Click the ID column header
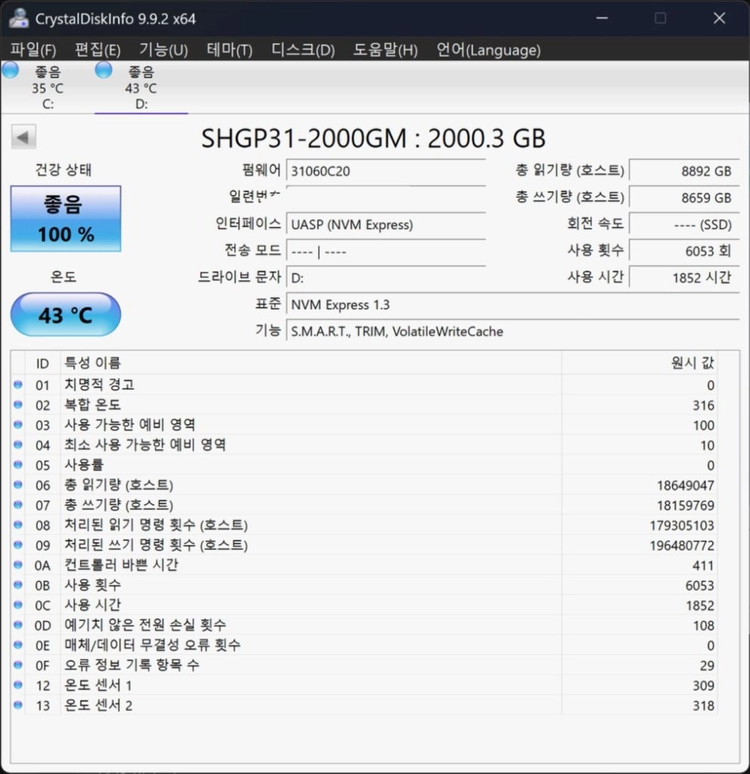This screenshot has width=750, height=774. [42, 363]
